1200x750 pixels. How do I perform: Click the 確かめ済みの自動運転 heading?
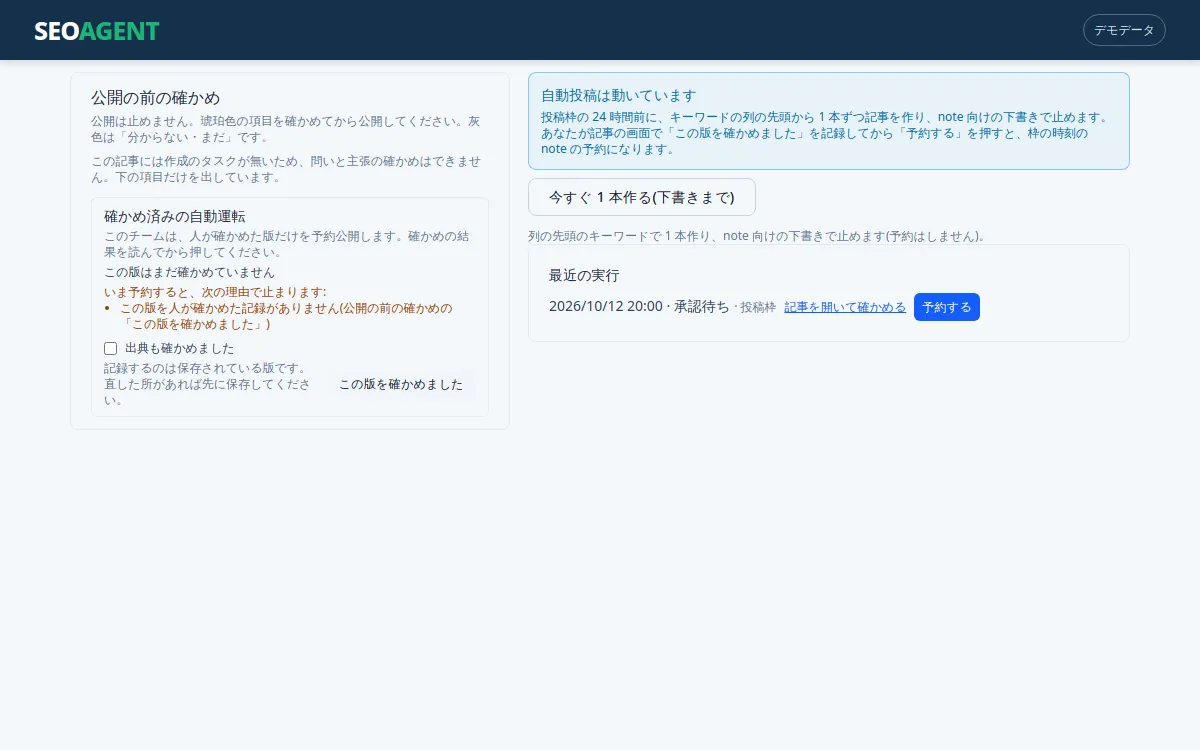[175, 216]
